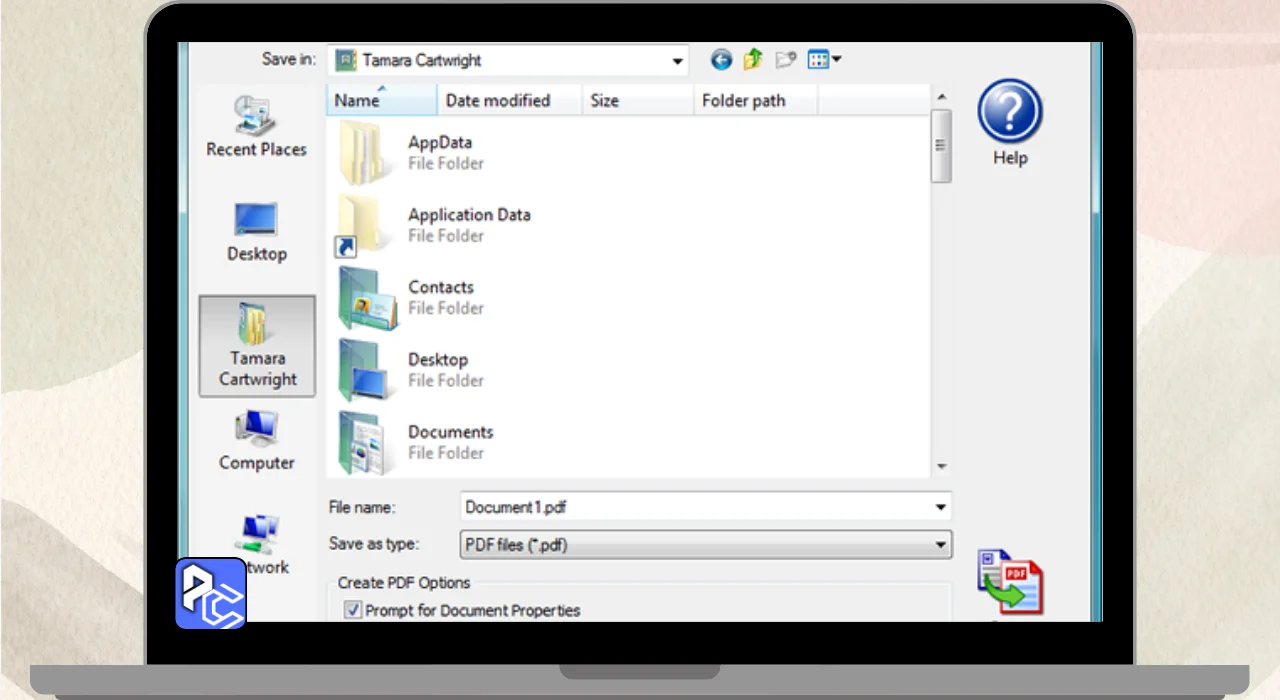This screenshot has width=1280, height=700.
Task: Click the file list scrollbar down arrow
Action: point(941,467)
